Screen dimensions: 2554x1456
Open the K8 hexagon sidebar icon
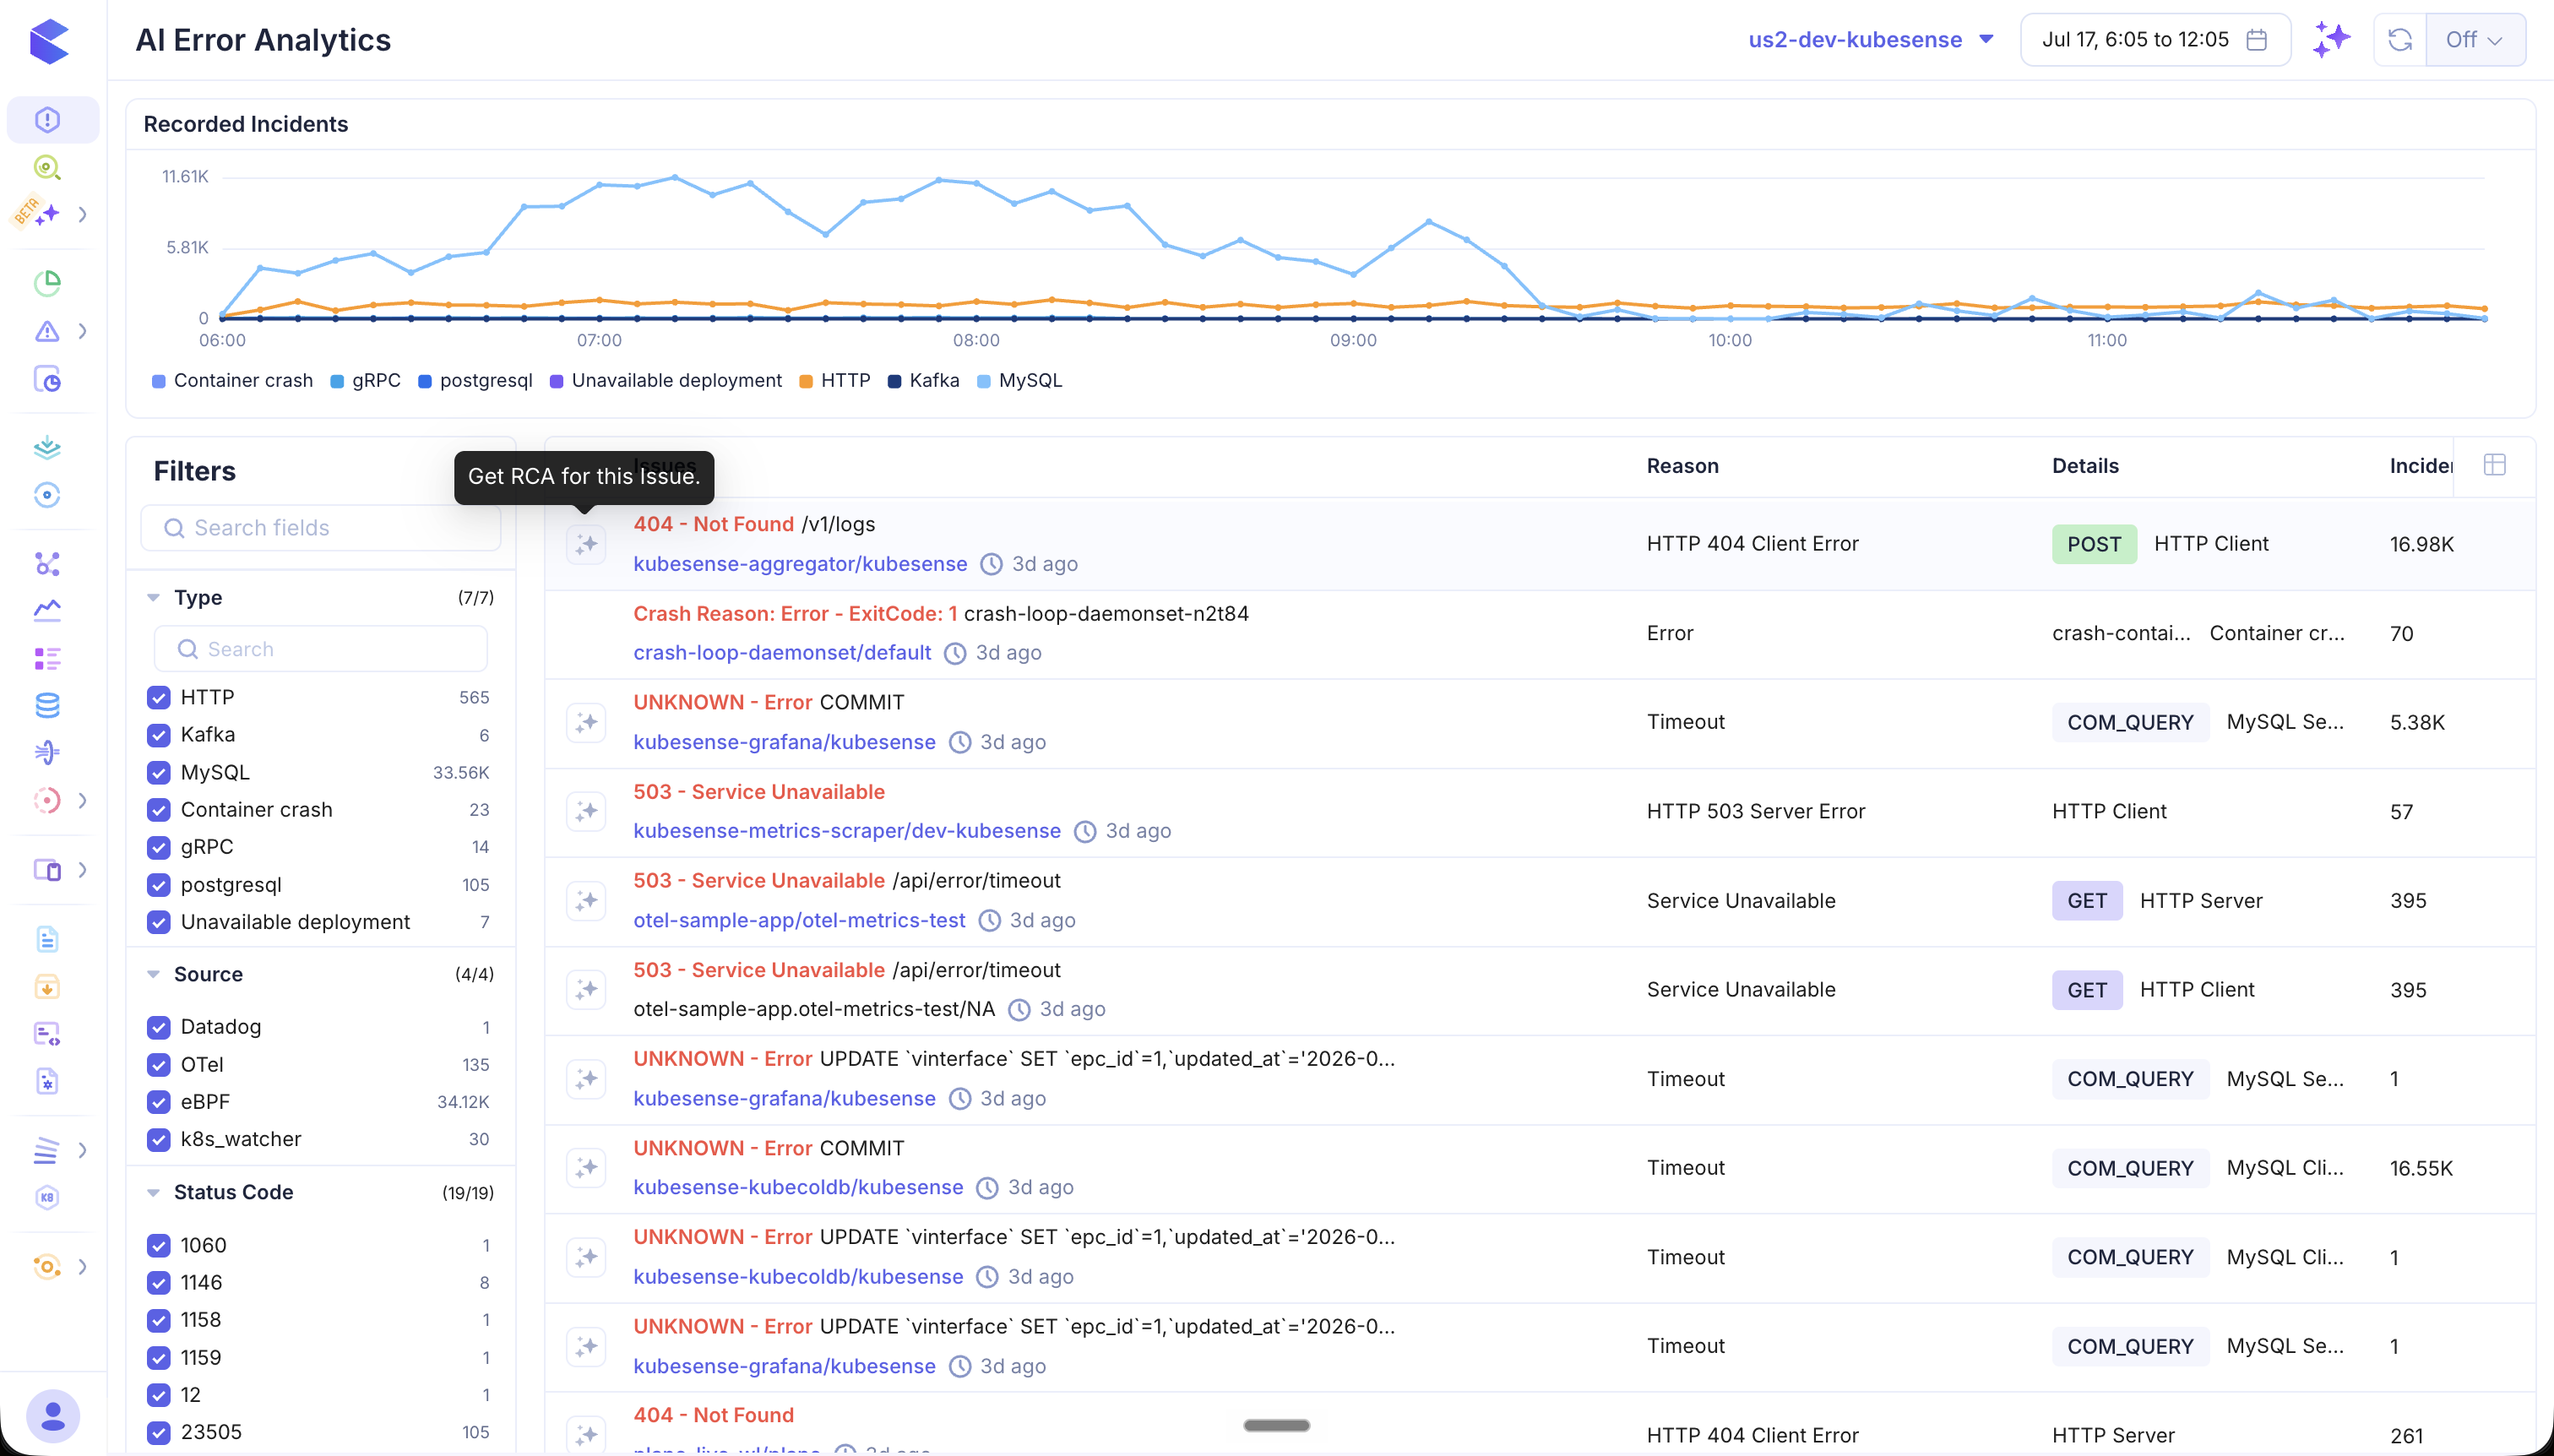tap(47, 1197)
